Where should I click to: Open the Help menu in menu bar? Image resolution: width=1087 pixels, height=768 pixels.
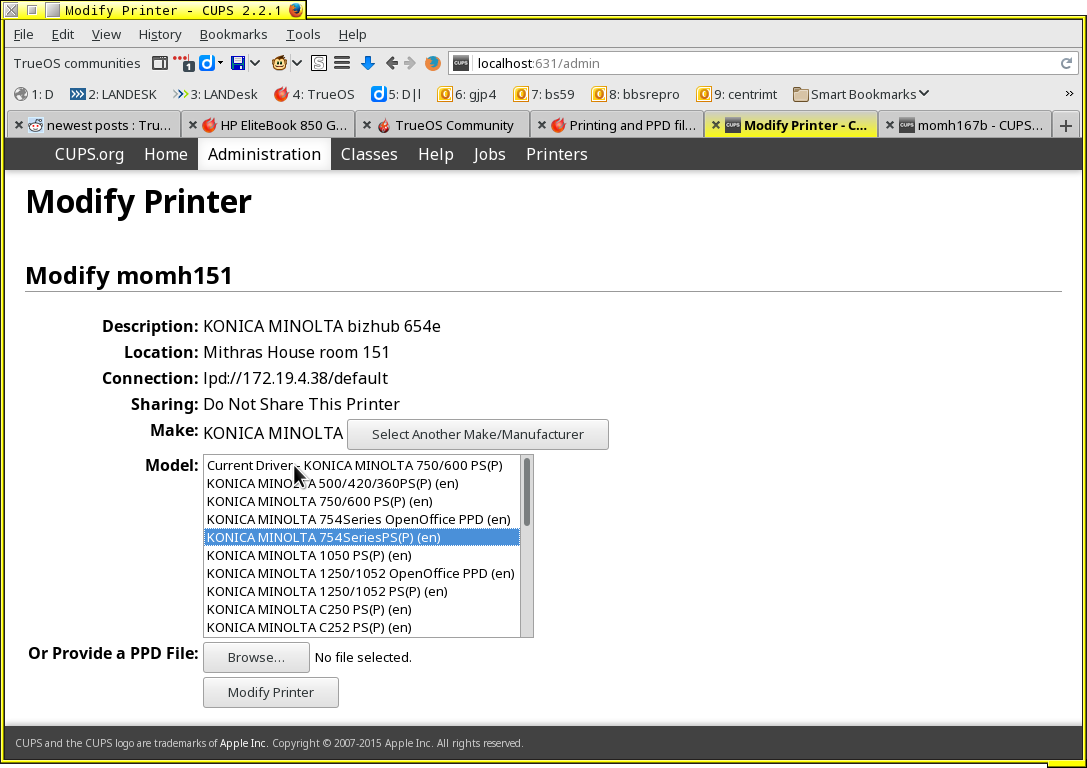(x=352, y=34)
